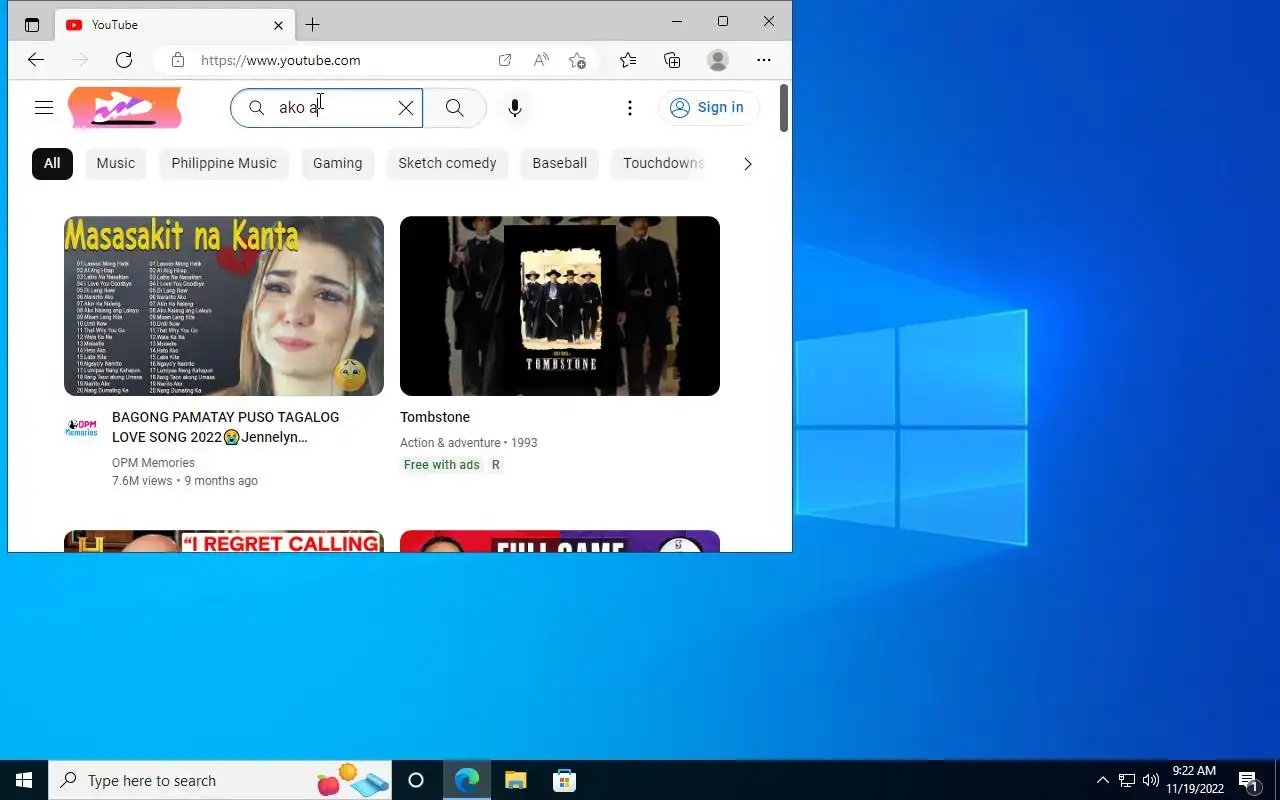Open the Edge tab actions menu icon
The width and height of the screenshot is (1280, 800).
pos(32,25)
